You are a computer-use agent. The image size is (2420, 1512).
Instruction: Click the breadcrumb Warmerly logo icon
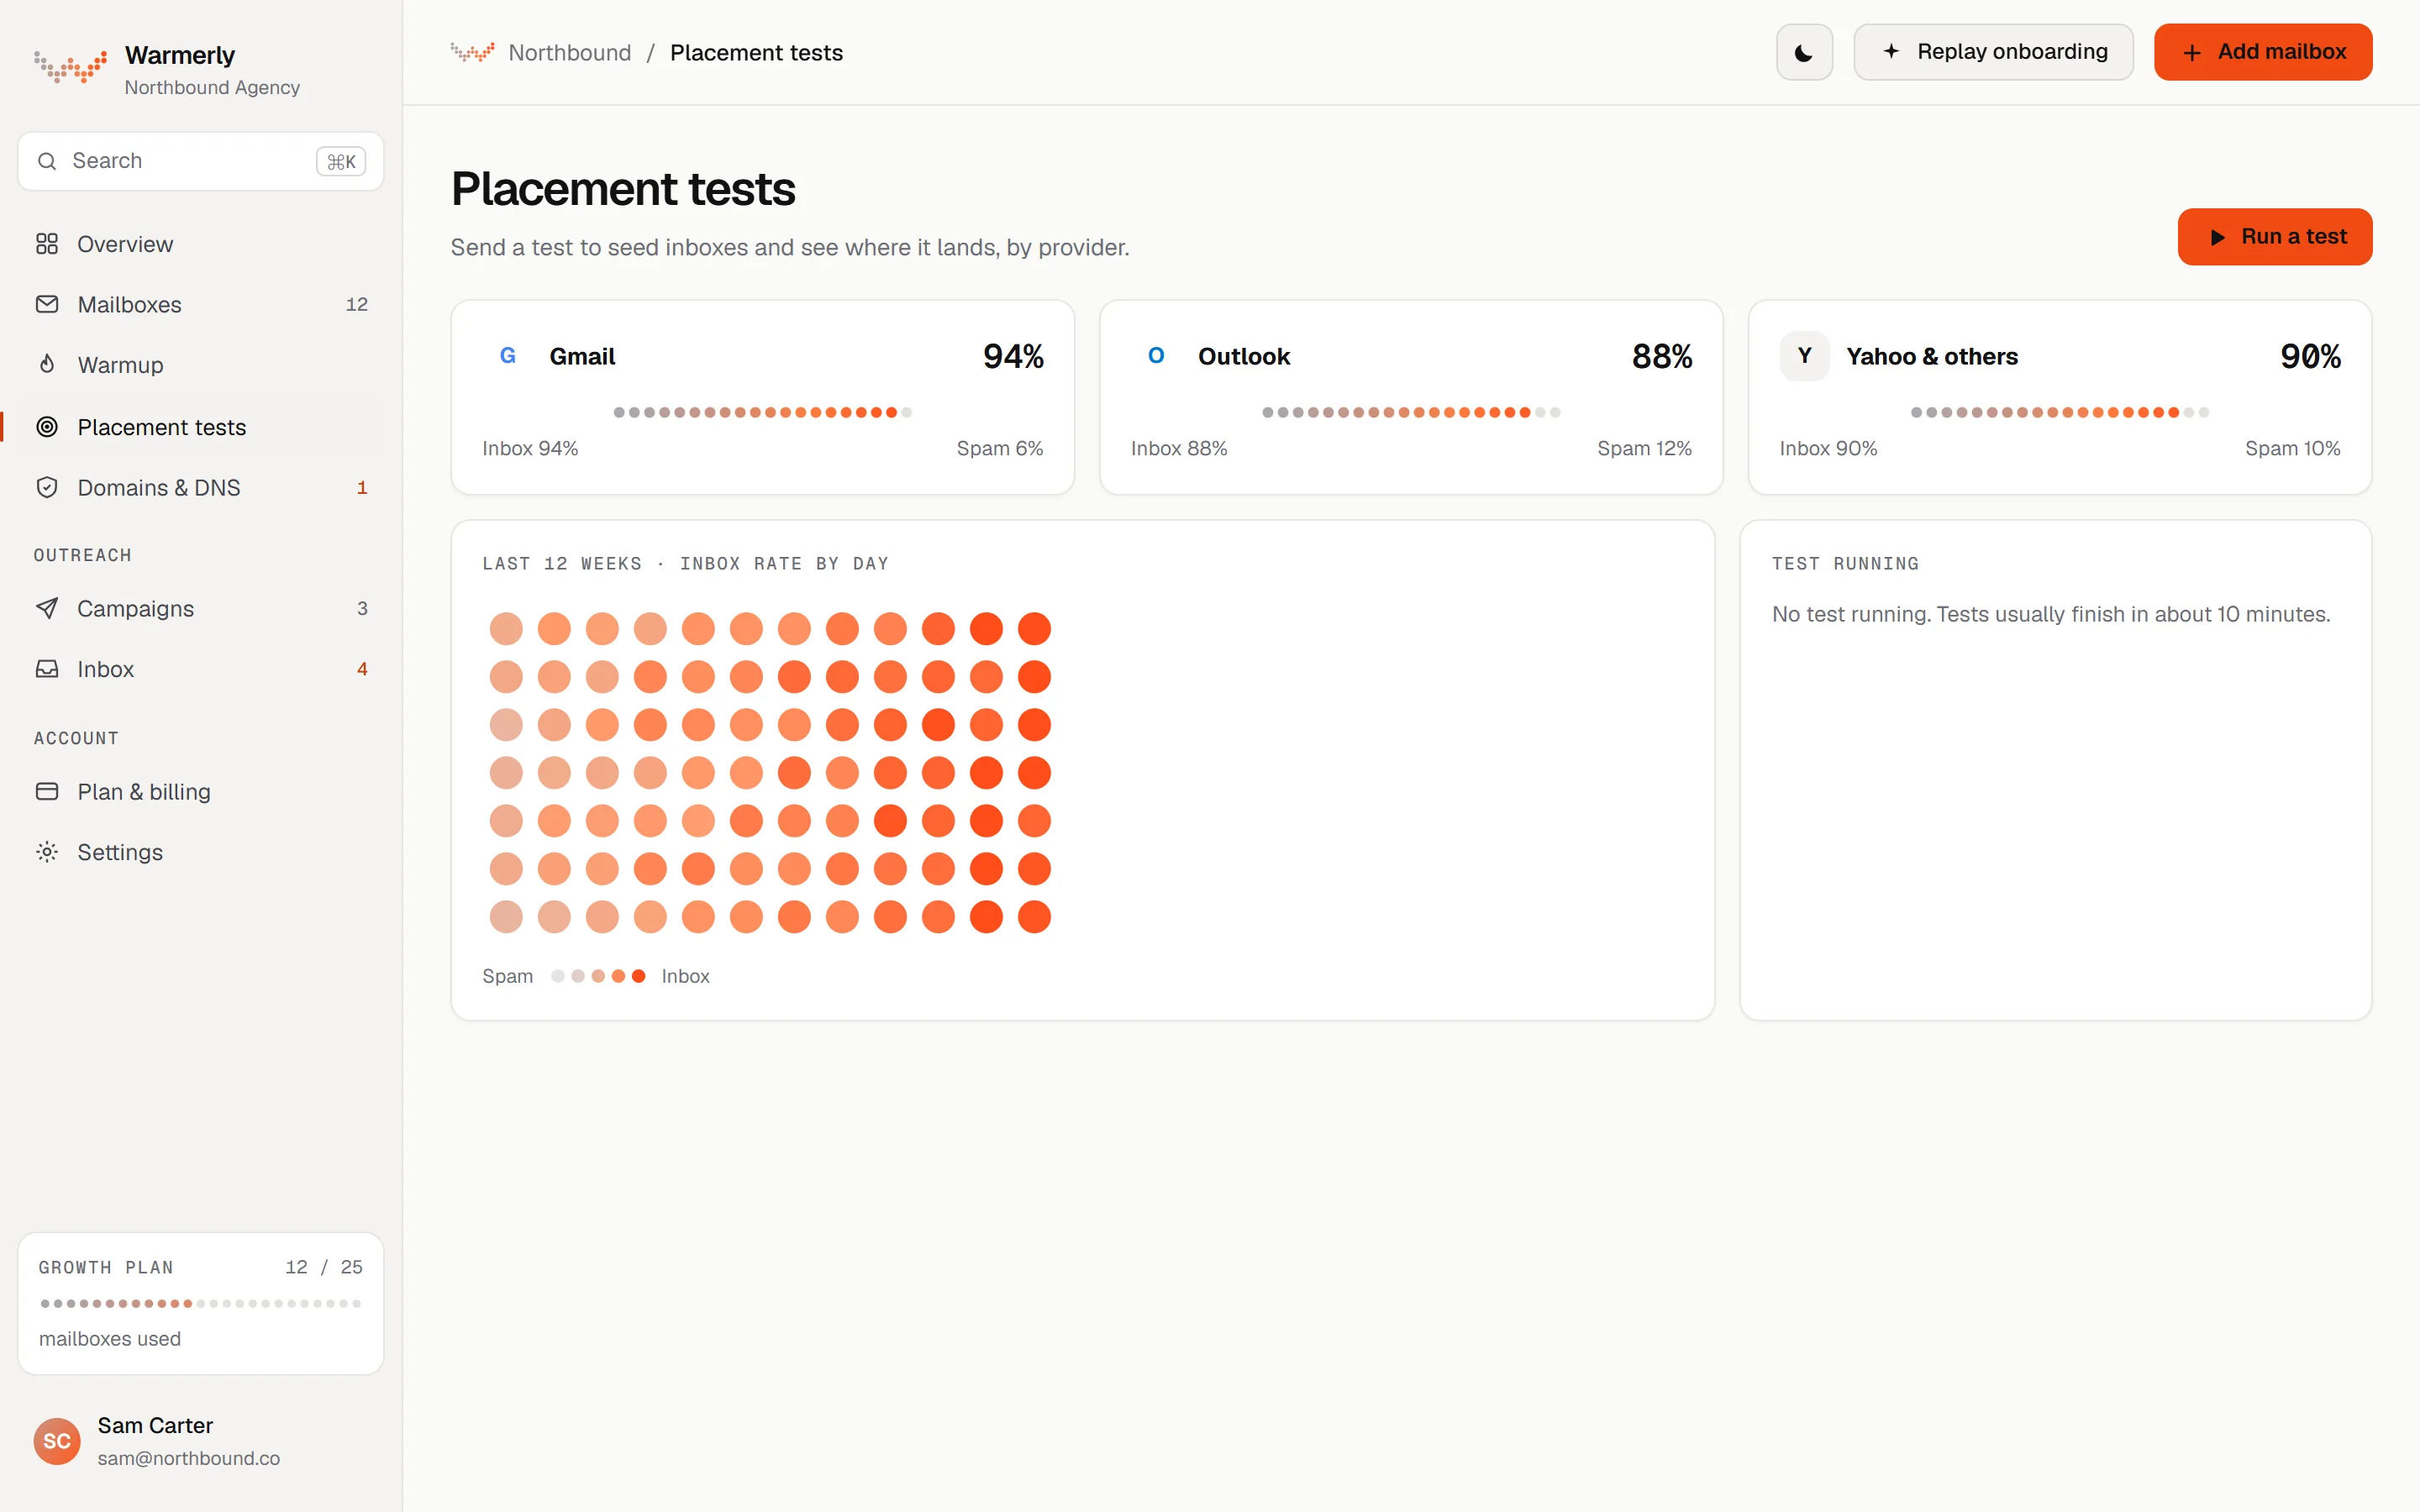coord(472,52)
